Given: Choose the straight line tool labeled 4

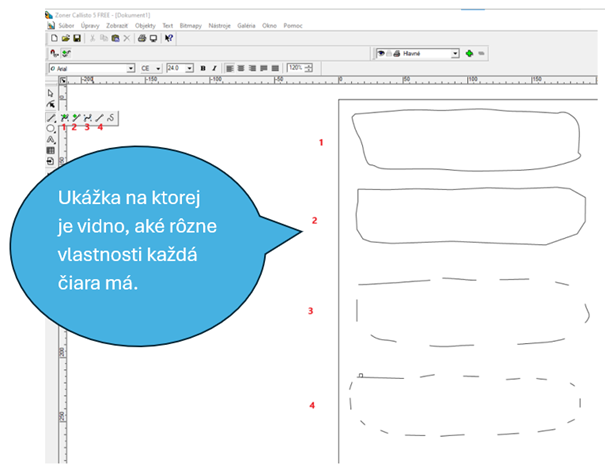Looking at the screenshot, I should [99, 117].
